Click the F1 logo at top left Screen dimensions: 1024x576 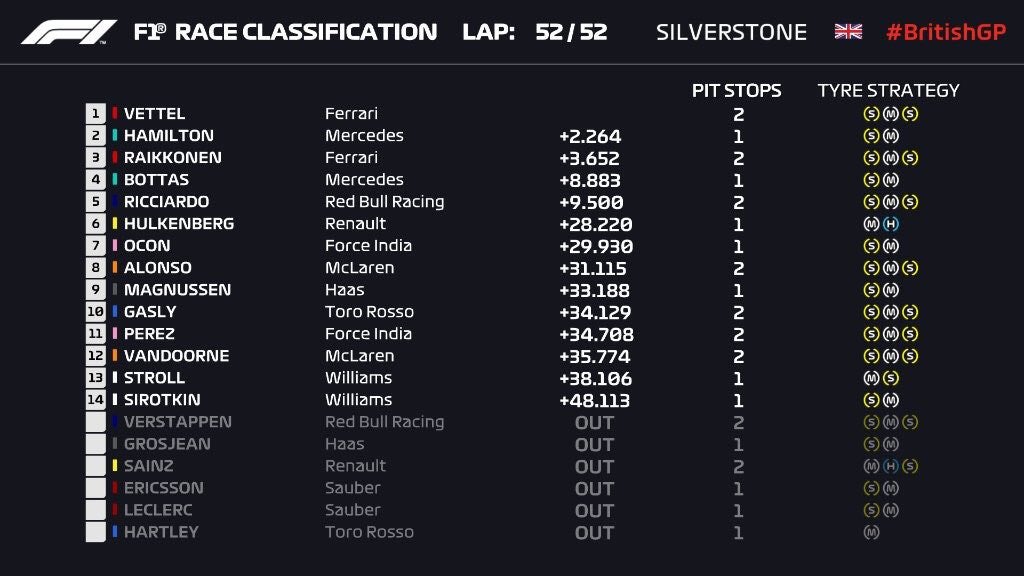coord(68,32)
